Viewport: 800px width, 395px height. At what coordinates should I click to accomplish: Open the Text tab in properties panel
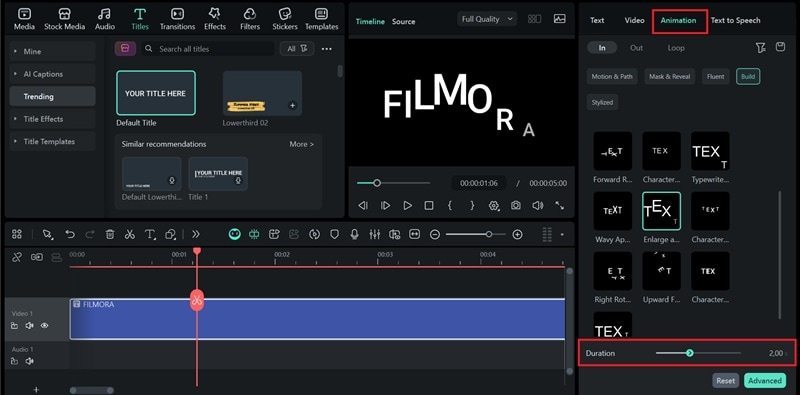(x=597, y=20)
